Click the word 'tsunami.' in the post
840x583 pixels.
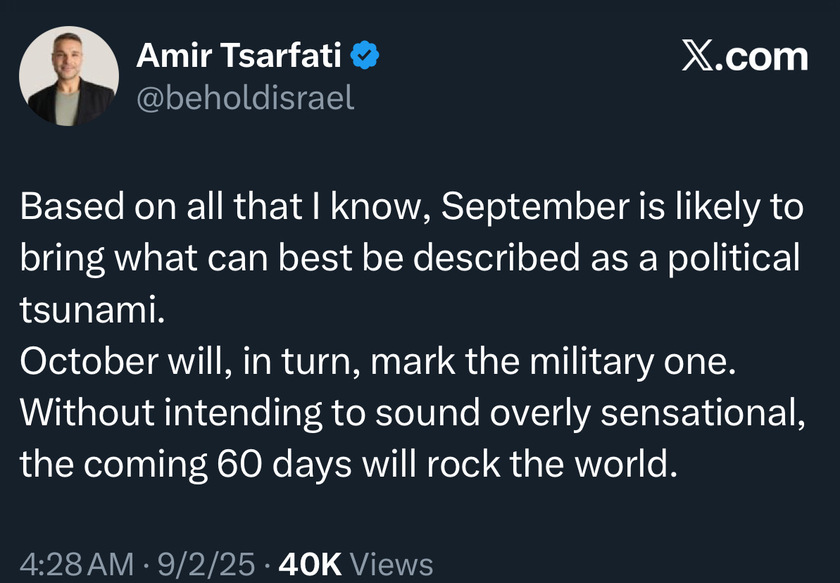(x=92, y=310)
